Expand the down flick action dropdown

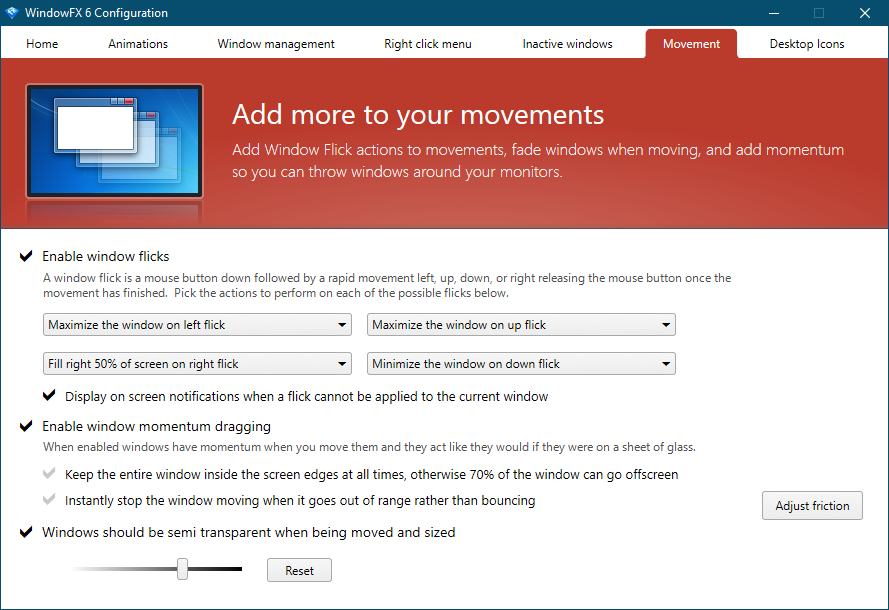[521, 364]
